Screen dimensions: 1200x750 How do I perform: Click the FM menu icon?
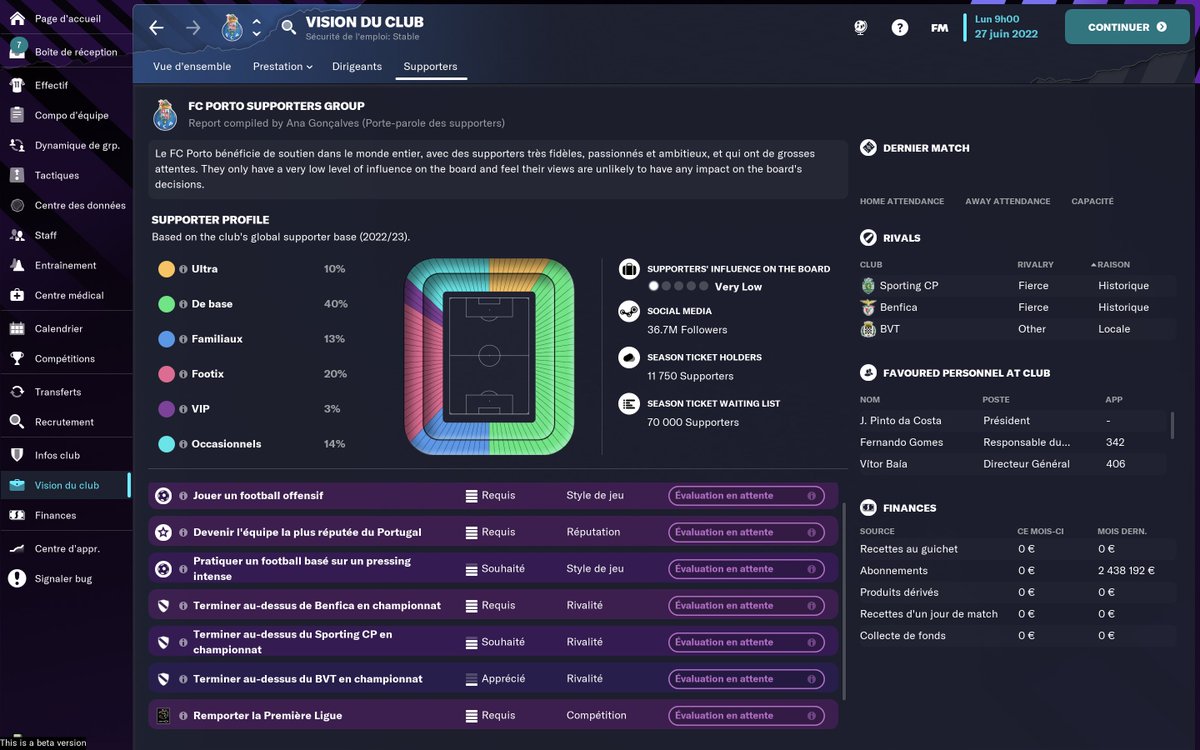pos(939,28)
